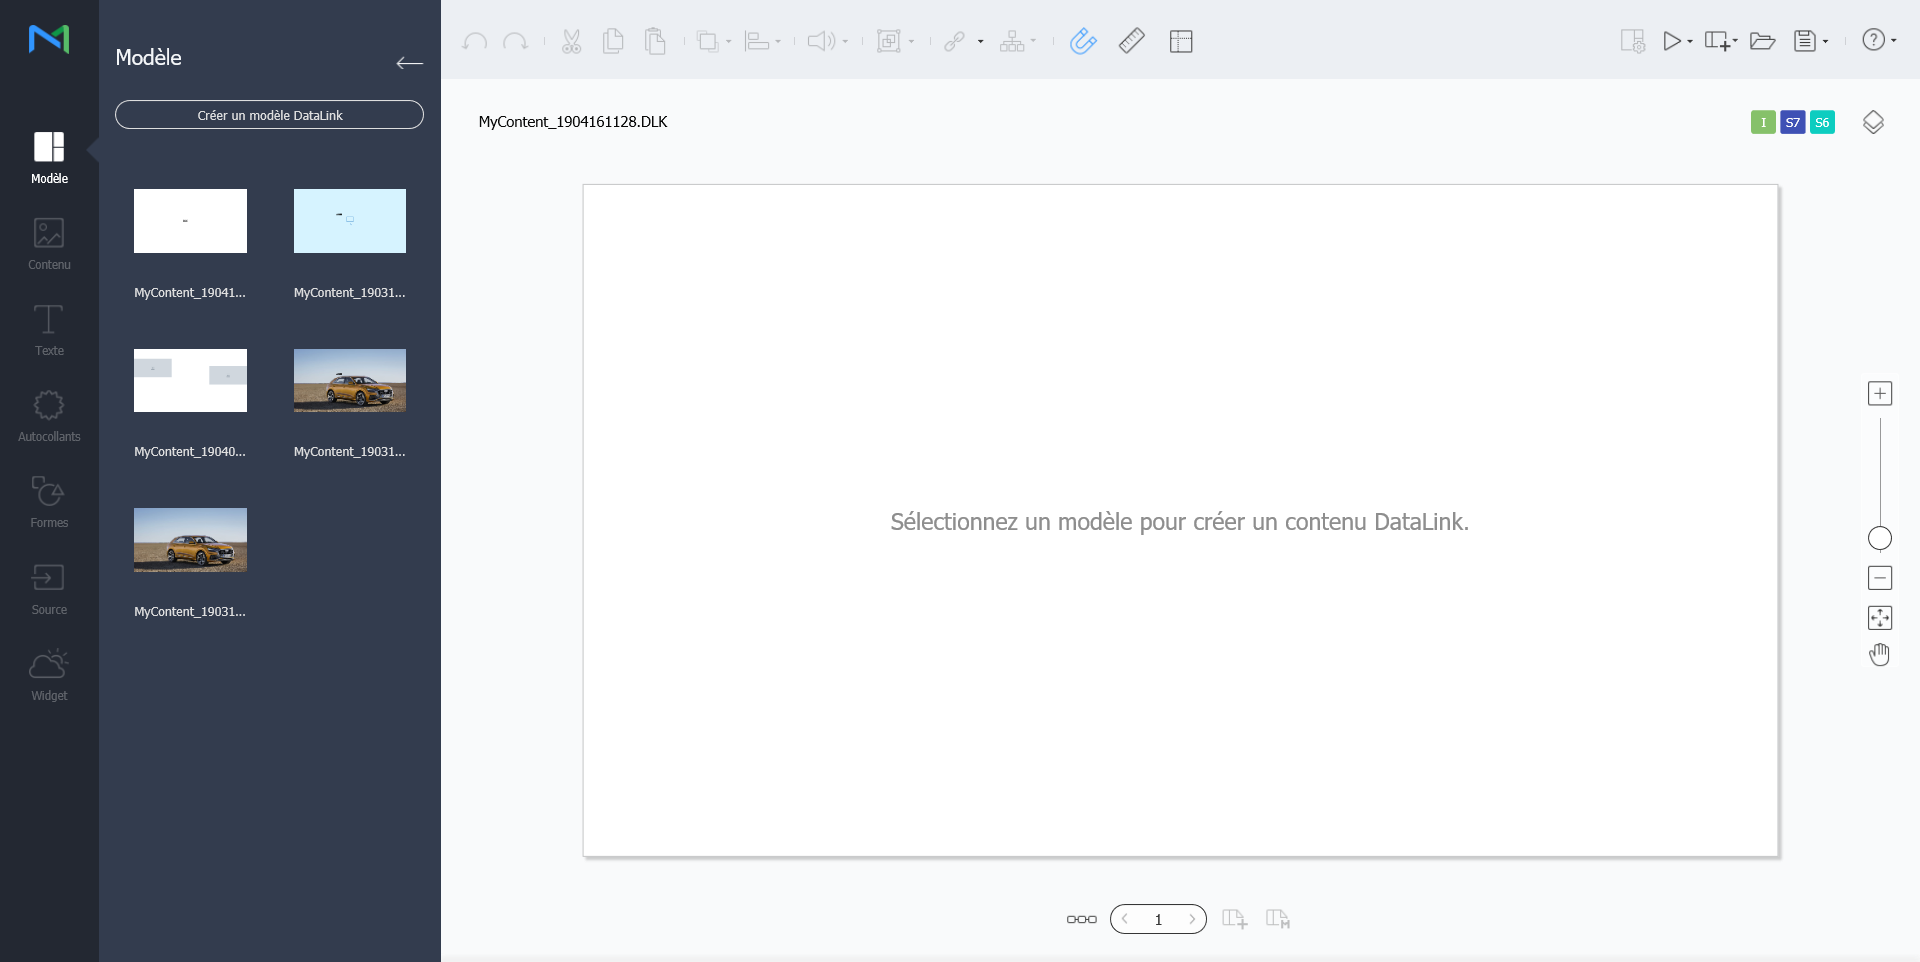Toggle the green I device badge

coord(1763,122)
